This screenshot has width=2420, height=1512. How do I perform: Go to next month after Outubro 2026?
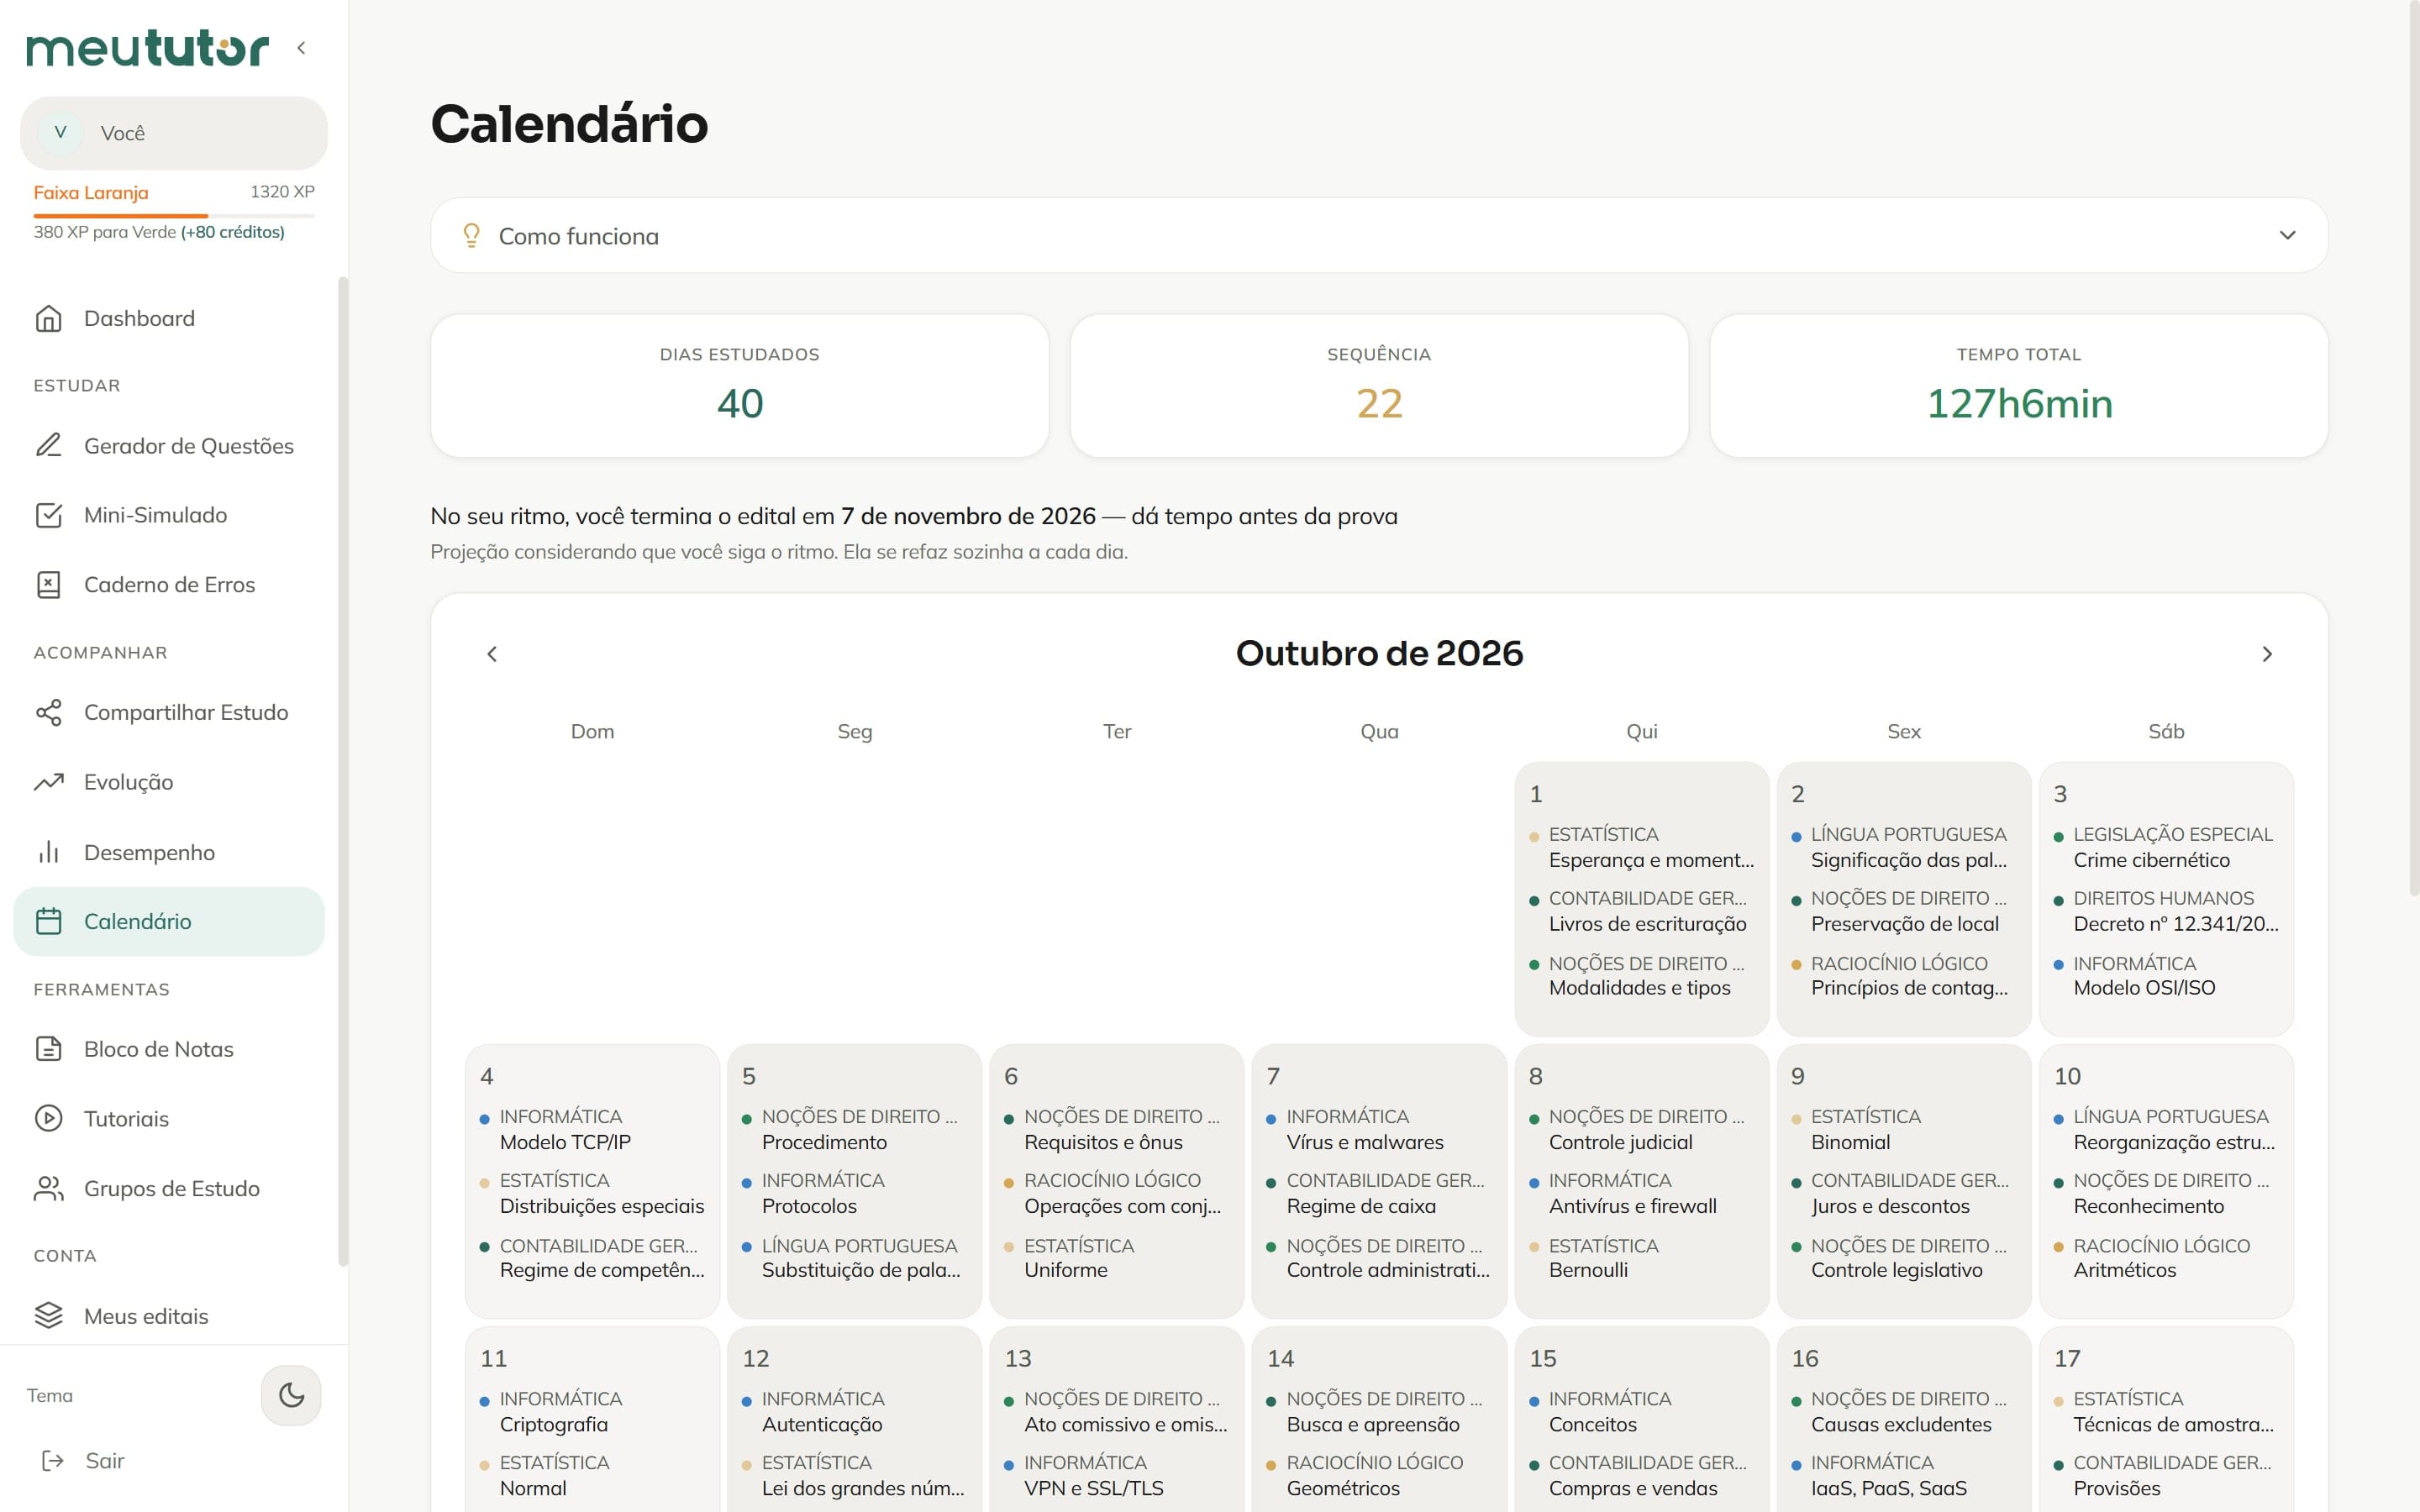pos(2267,654)
